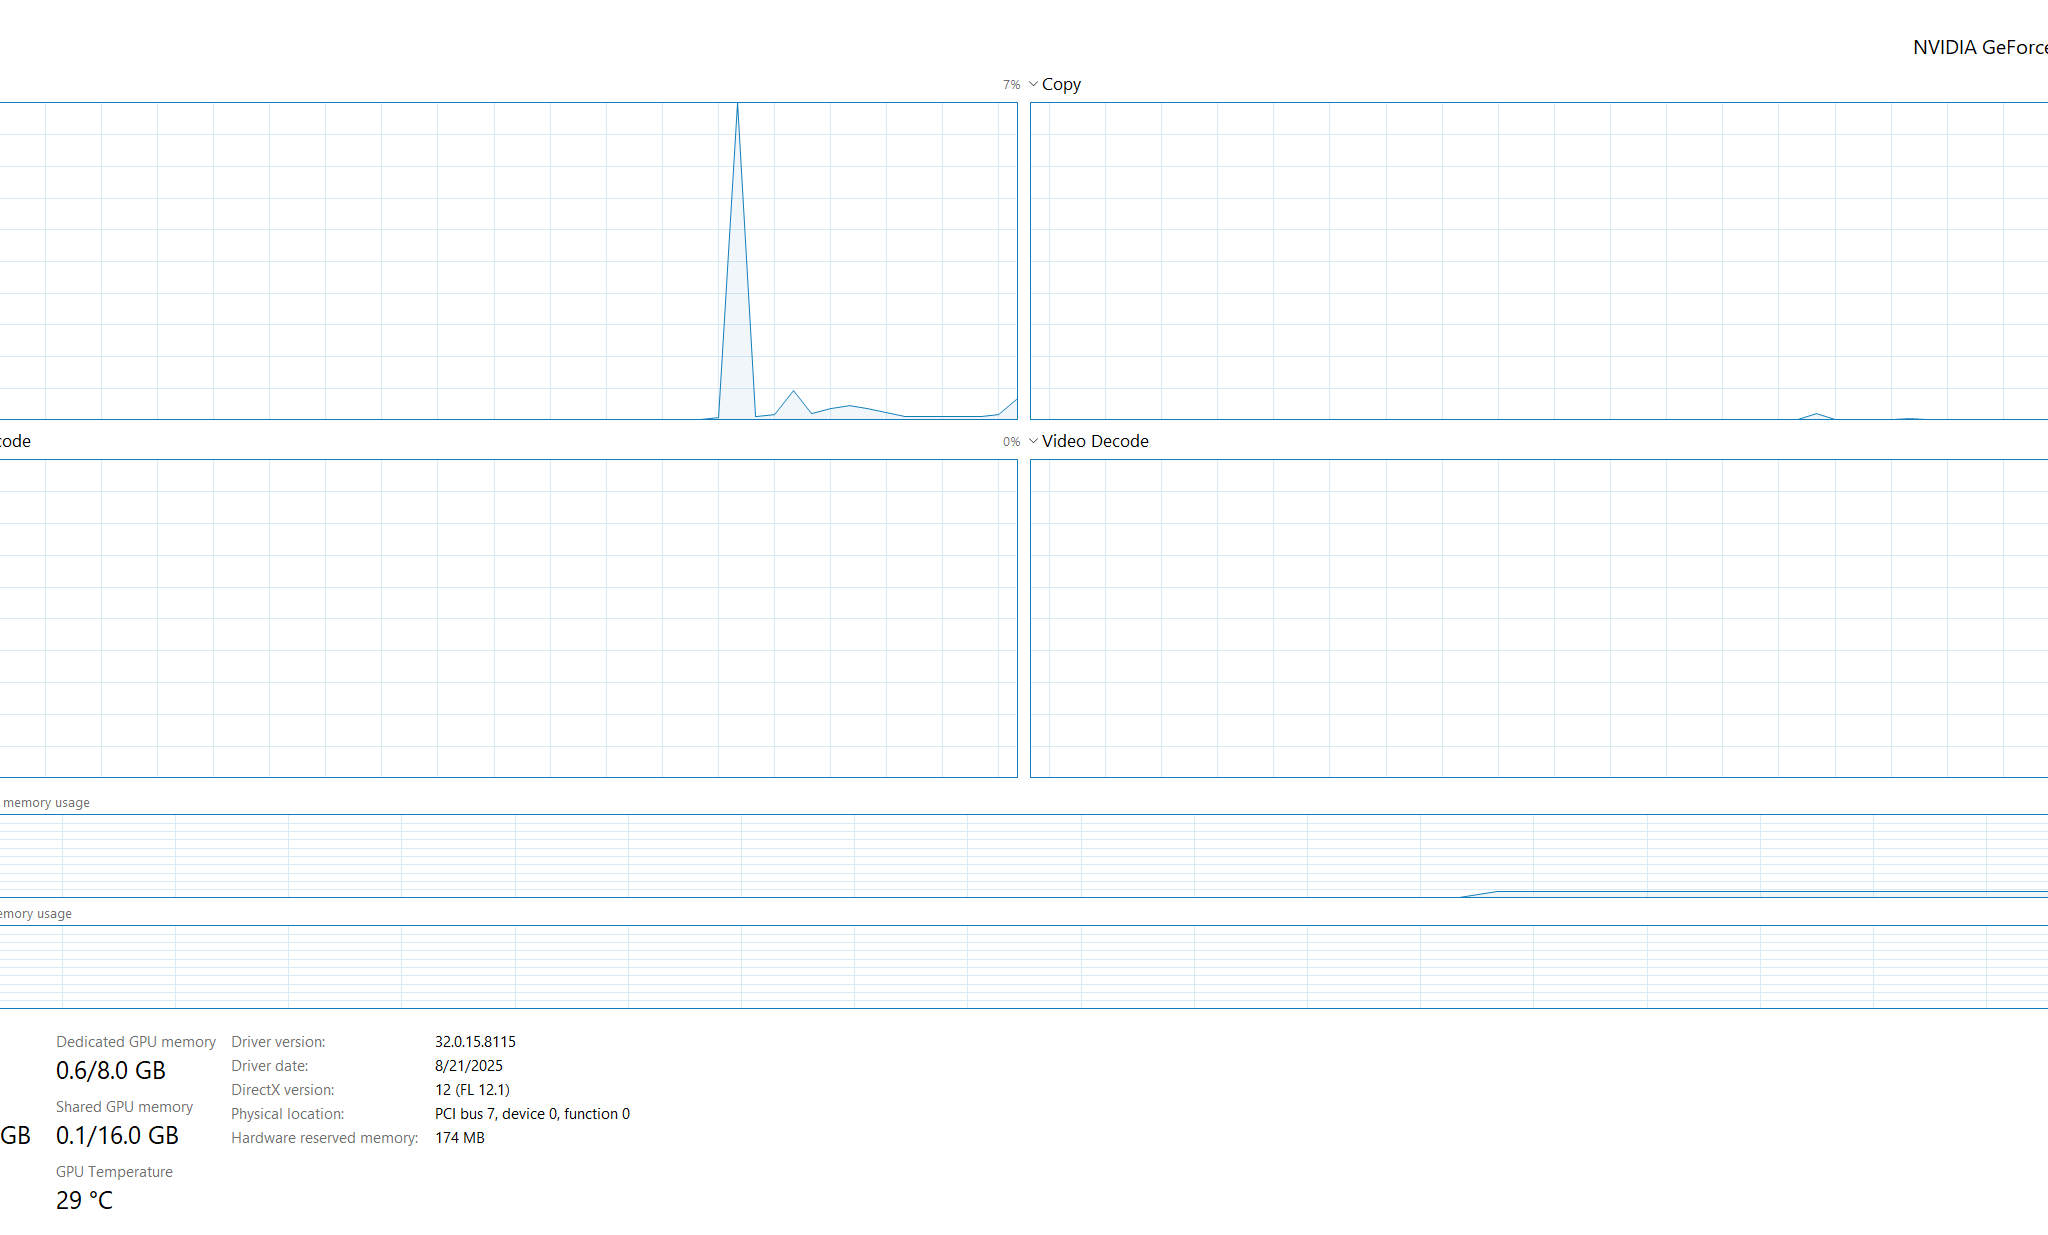
Task: Click the NVIDIA GeForce device name
Action: [x=1980, y=48]
